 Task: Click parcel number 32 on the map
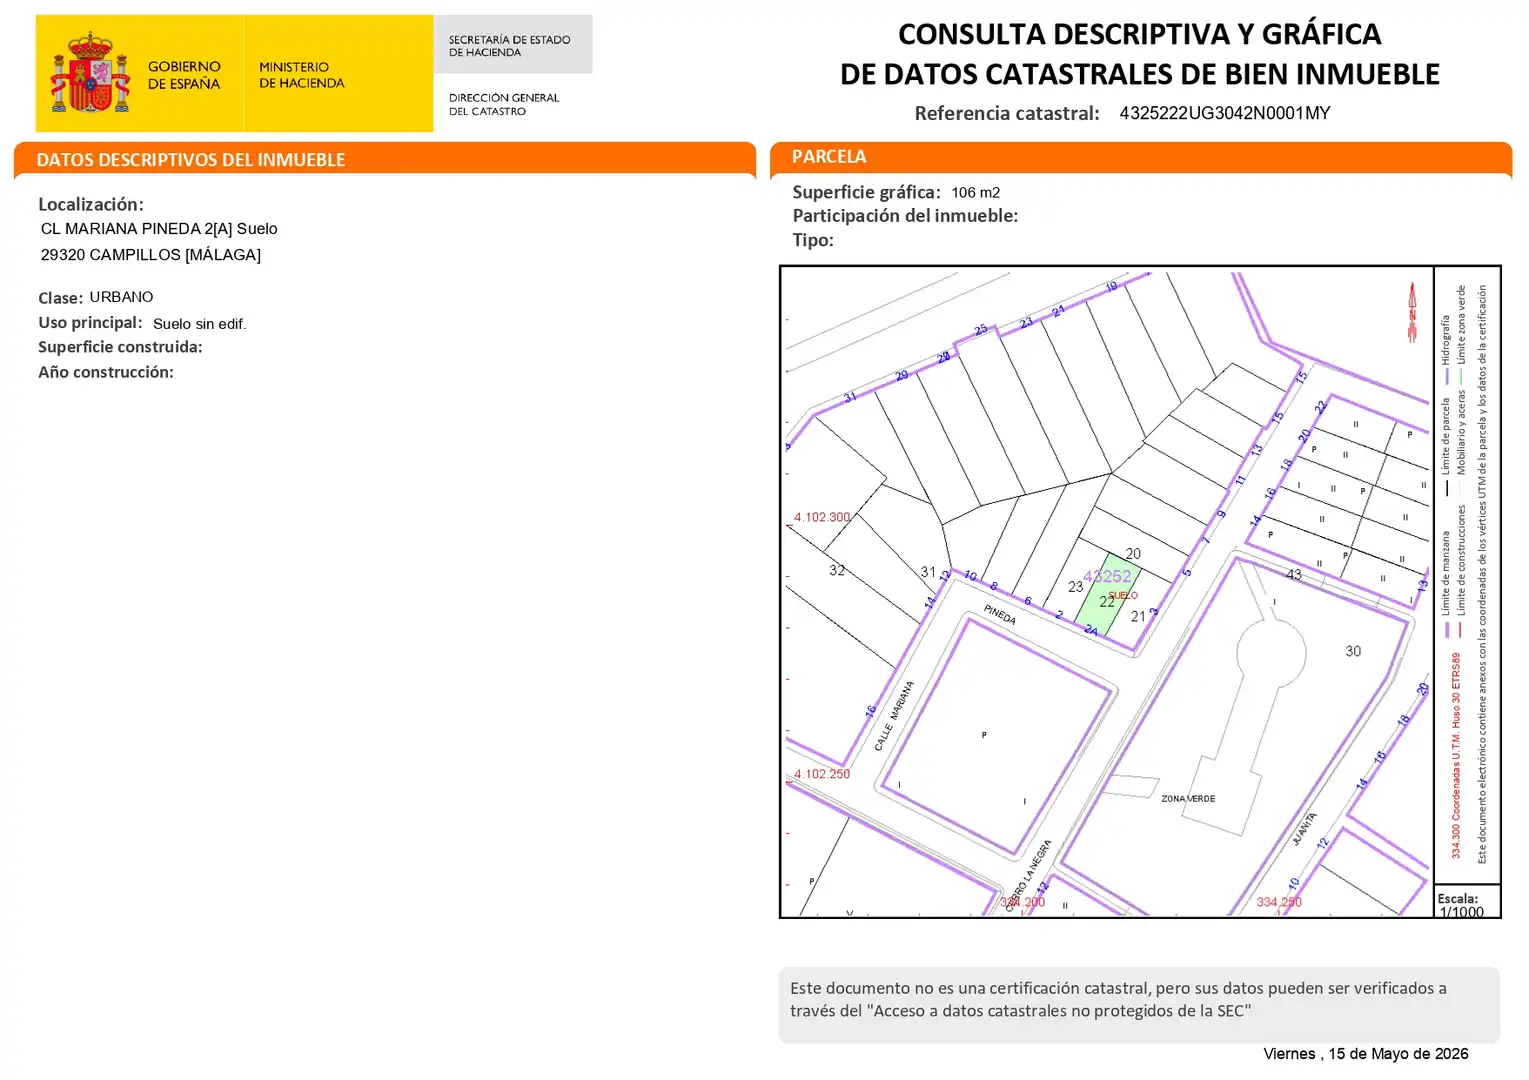(x=837, y=570)
